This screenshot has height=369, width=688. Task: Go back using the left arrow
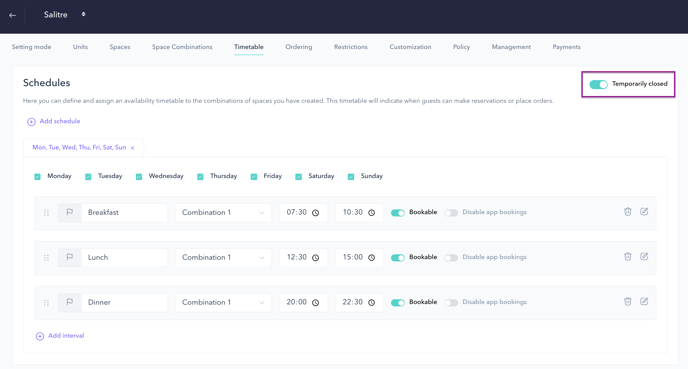(12, 15)
